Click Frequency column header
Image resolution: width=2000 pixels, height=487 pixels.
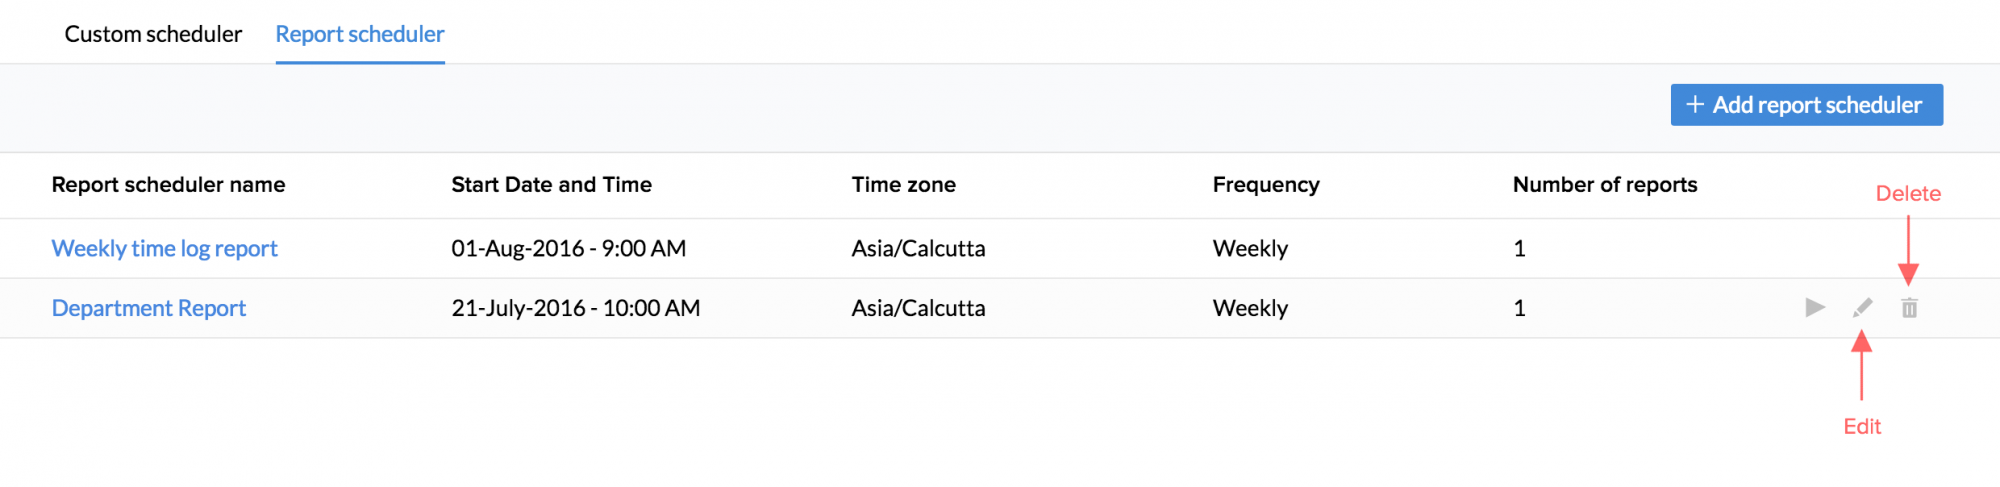point(1266,185)
